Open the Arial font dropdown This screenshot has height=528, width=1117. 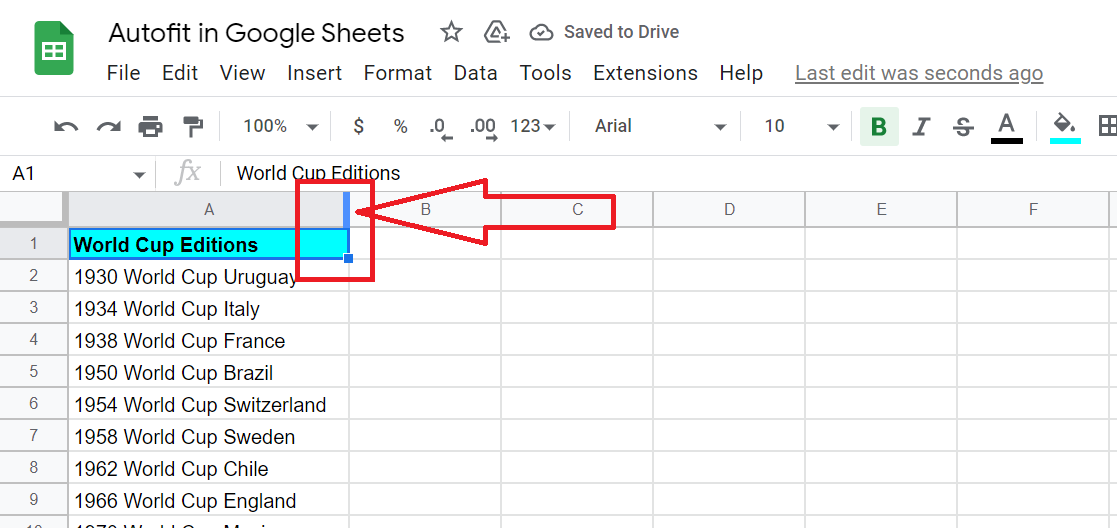(660, 127)
